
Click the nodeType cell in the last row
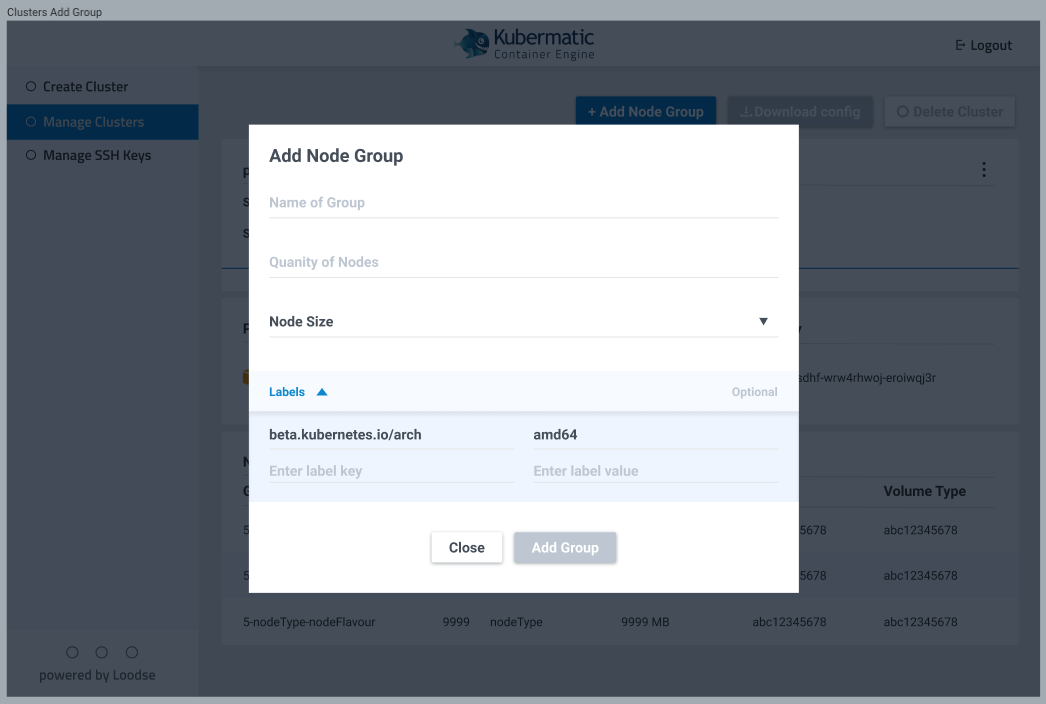tap(516, 622)
